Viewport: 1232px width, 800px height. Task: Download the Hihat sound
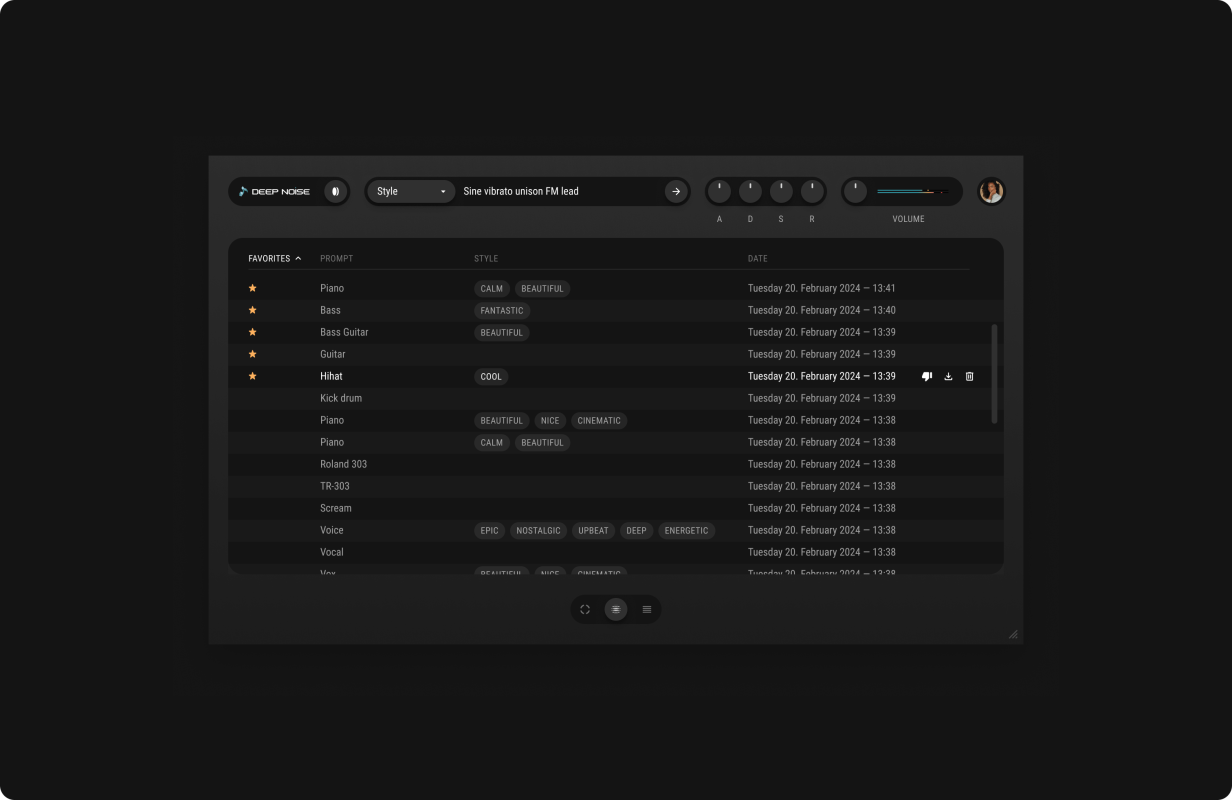tap(948, 376)
